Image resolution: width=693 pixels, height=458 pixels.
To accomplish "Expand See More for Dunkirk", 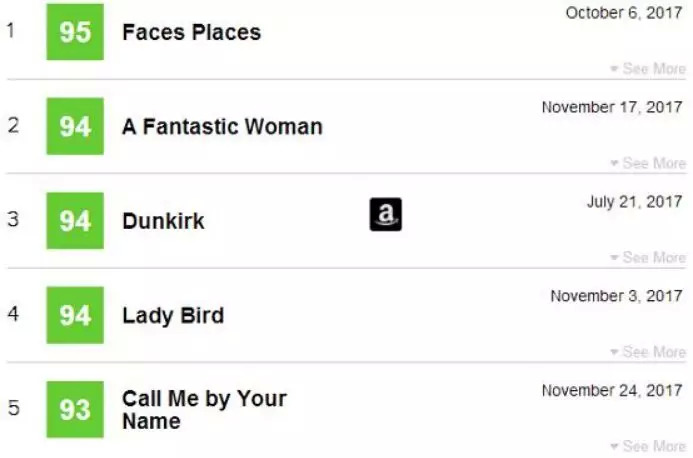I will click(648, 258).
